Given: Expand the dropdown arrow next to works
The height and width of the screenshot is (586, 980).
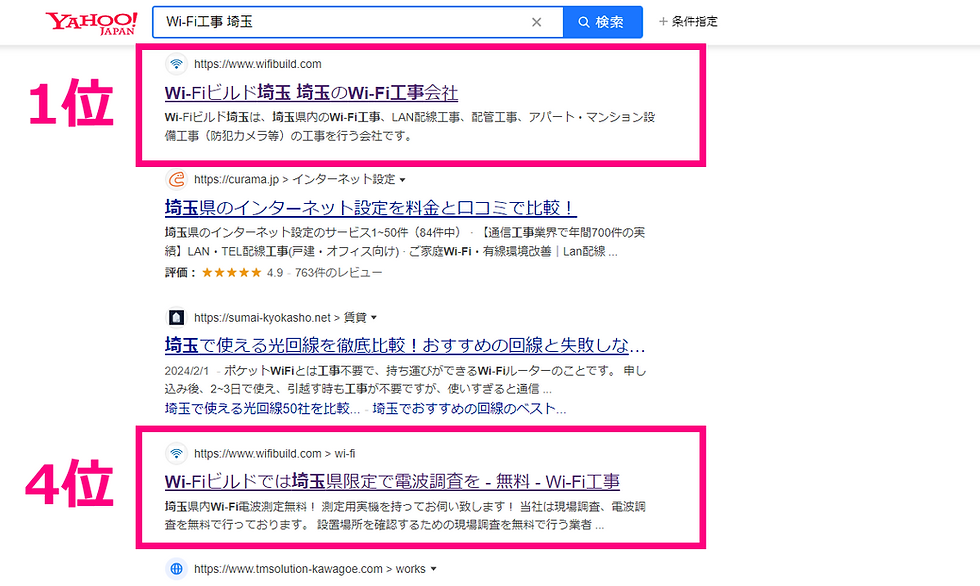Looking at the screenshot, I should pos(433,570).
